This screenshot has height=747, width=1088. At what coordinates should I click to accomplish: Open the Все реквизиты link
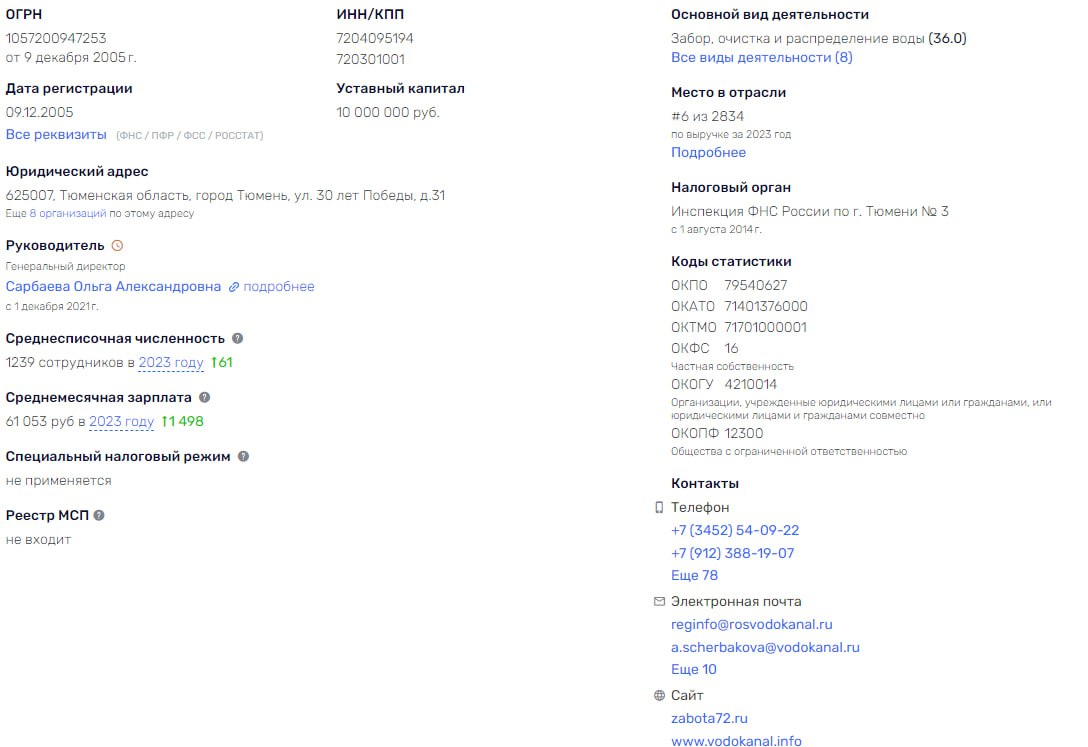pyautogui.click(x=56, y=135)
